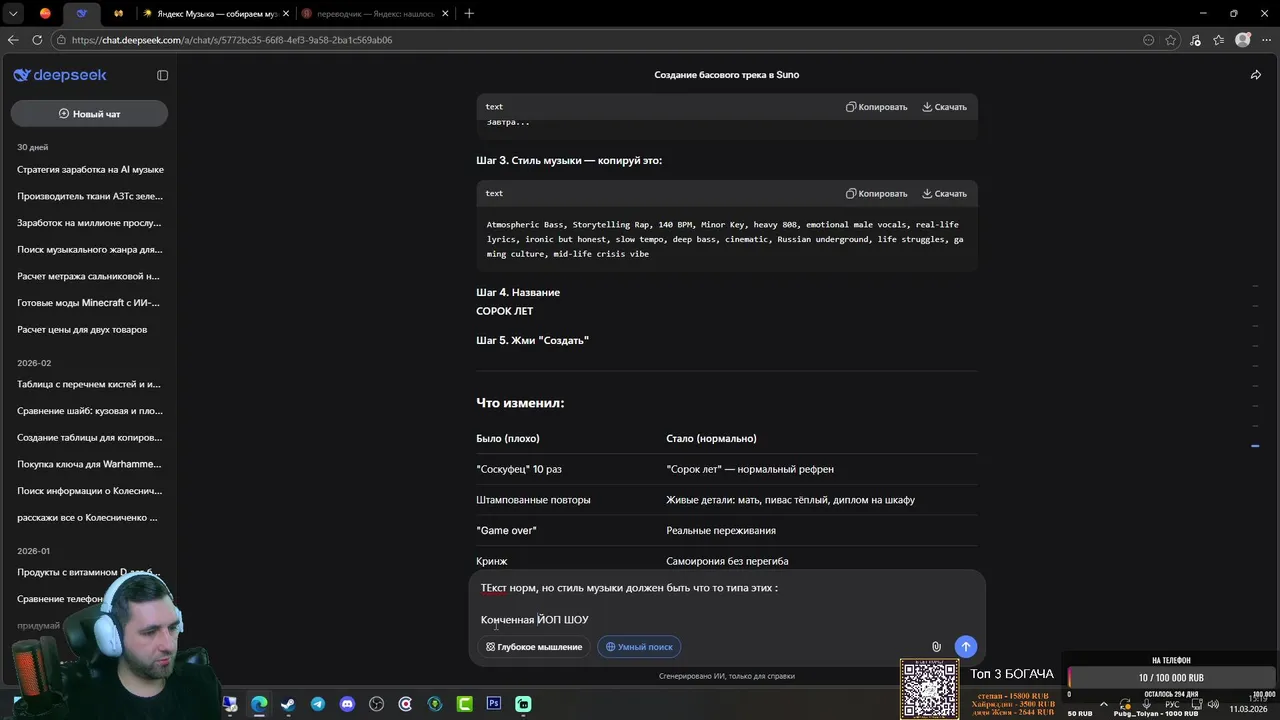Open a new browser tab

[x=469, y=13]
